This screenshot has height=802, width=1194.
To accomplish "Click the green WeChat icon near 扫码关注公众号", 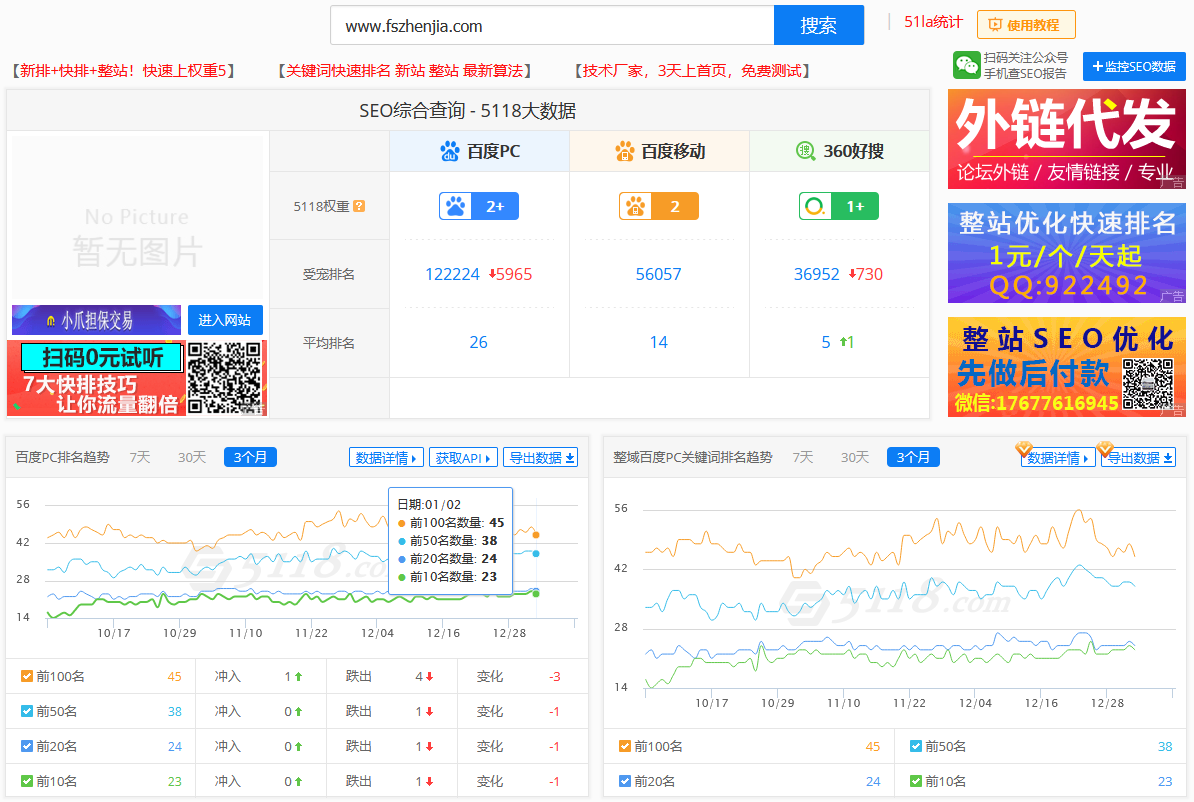I will click(x=966, y=66).
